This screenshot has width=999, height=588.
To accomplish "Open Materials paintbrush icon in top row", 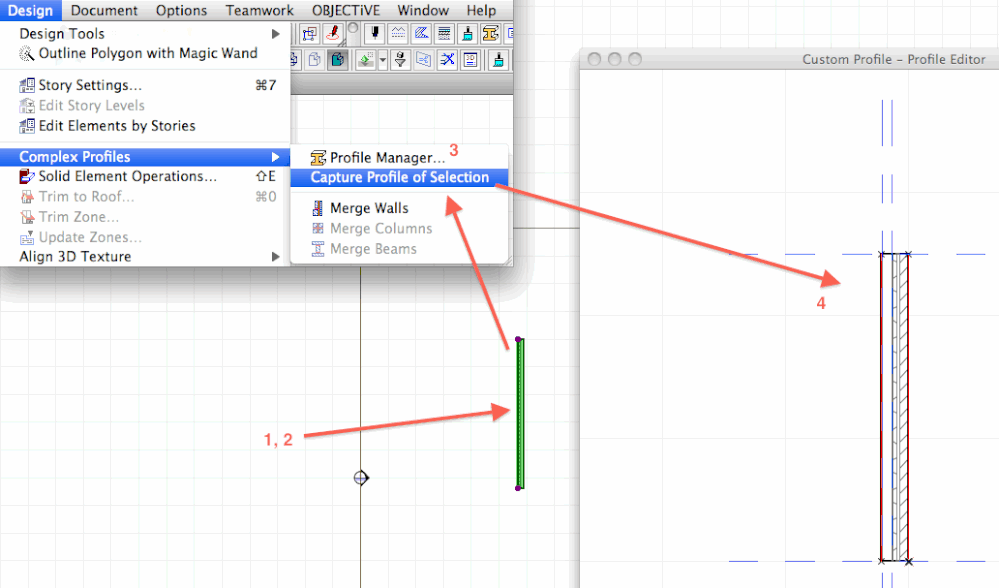I will (467, 34).
